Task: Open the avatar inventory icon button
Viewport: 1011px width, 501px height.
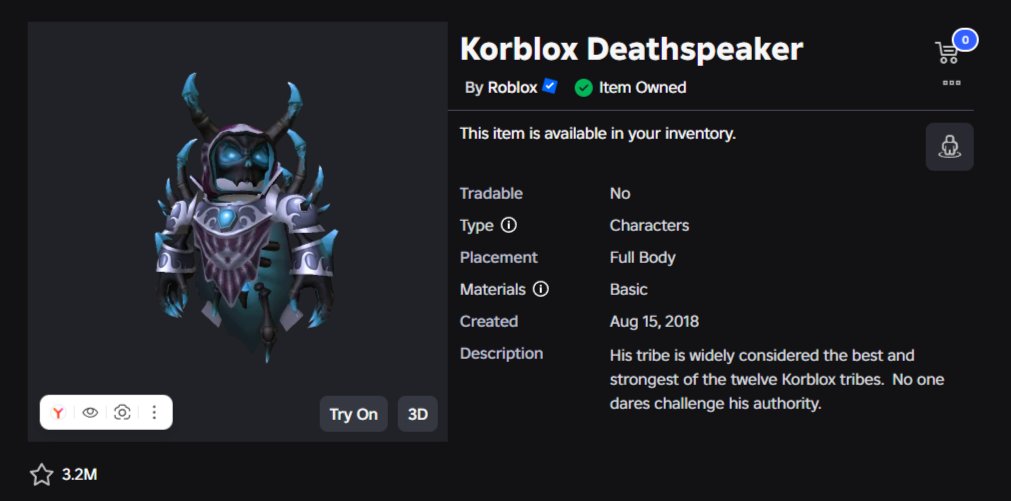Action: (x=949, y=147)
